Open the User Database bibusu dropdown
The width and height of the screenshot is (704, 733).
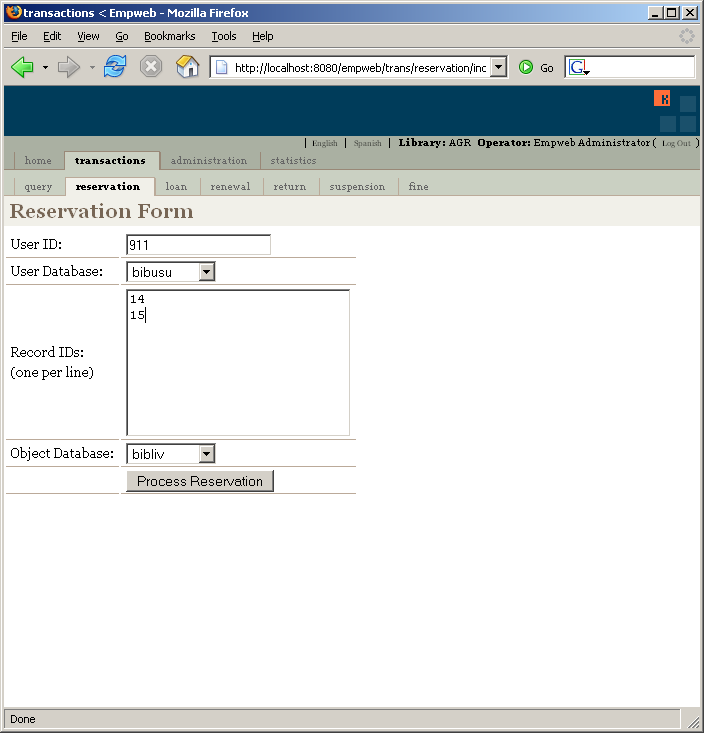click(x=206, y=272)
